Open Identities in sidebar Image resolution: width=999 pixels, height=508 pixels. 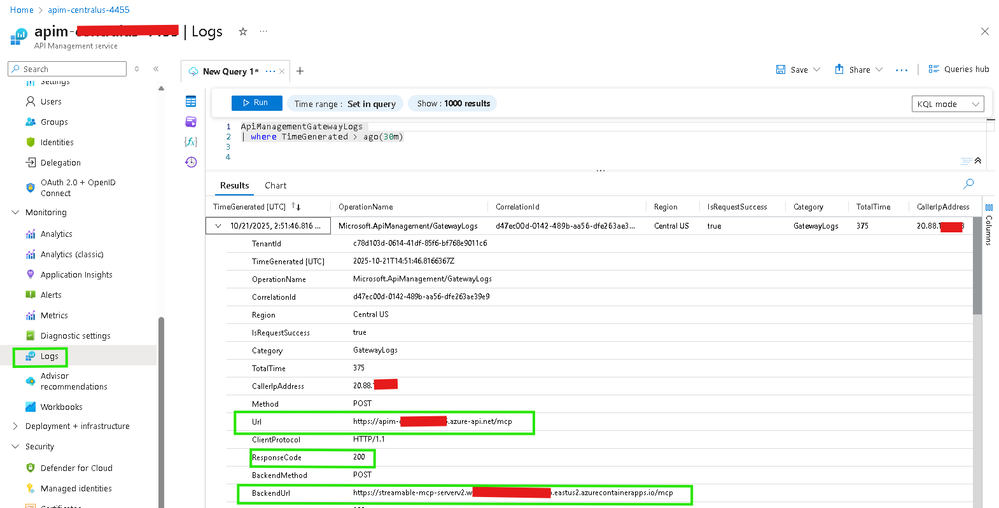(x=57, y=142)
